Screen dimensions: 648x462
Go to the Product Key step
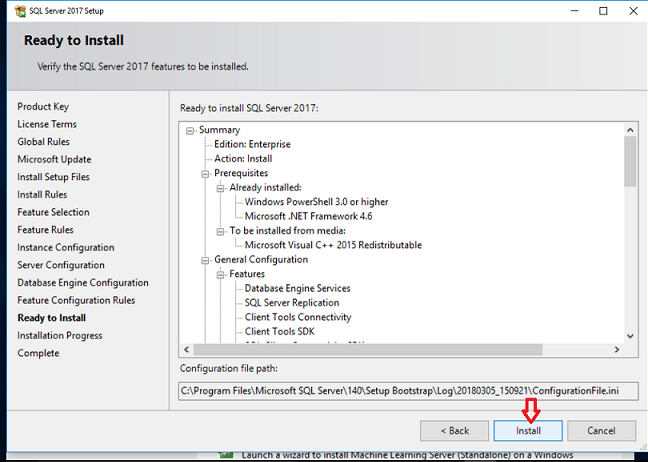(42, 107)
